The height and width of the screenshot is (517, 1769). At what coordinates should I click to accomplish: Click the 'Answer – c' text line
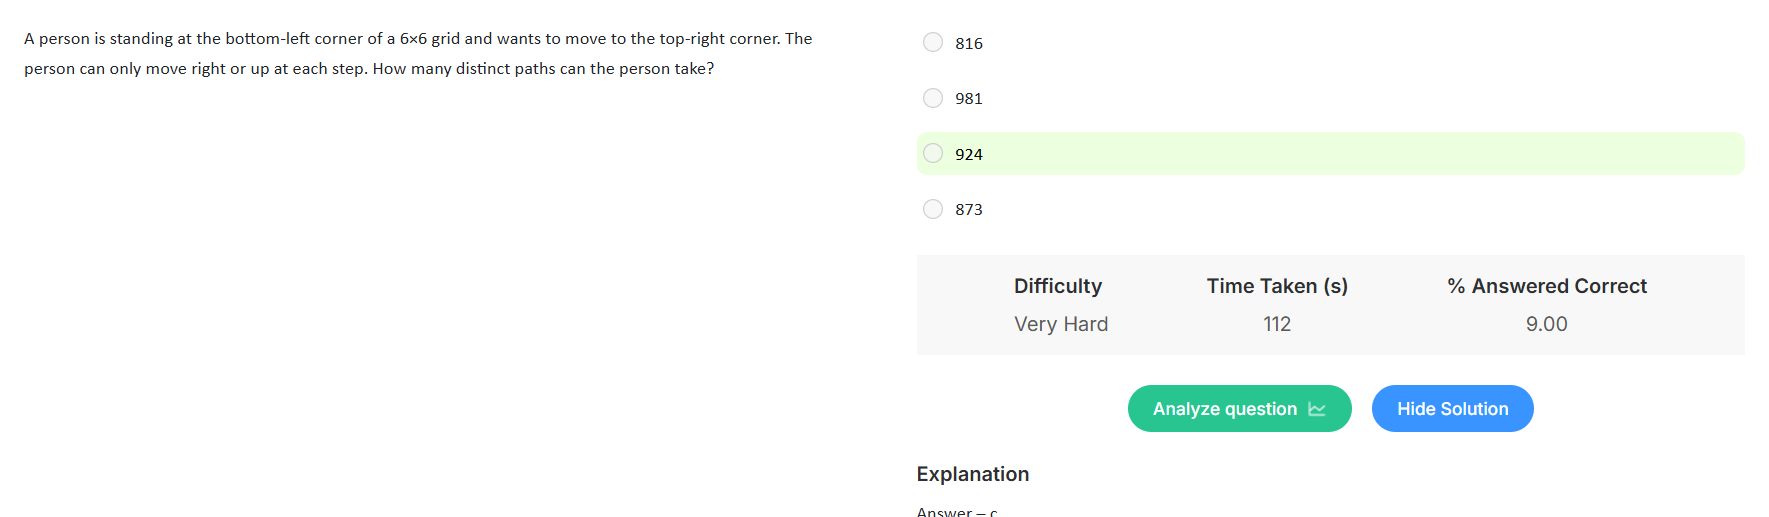[x=957, y=511]
